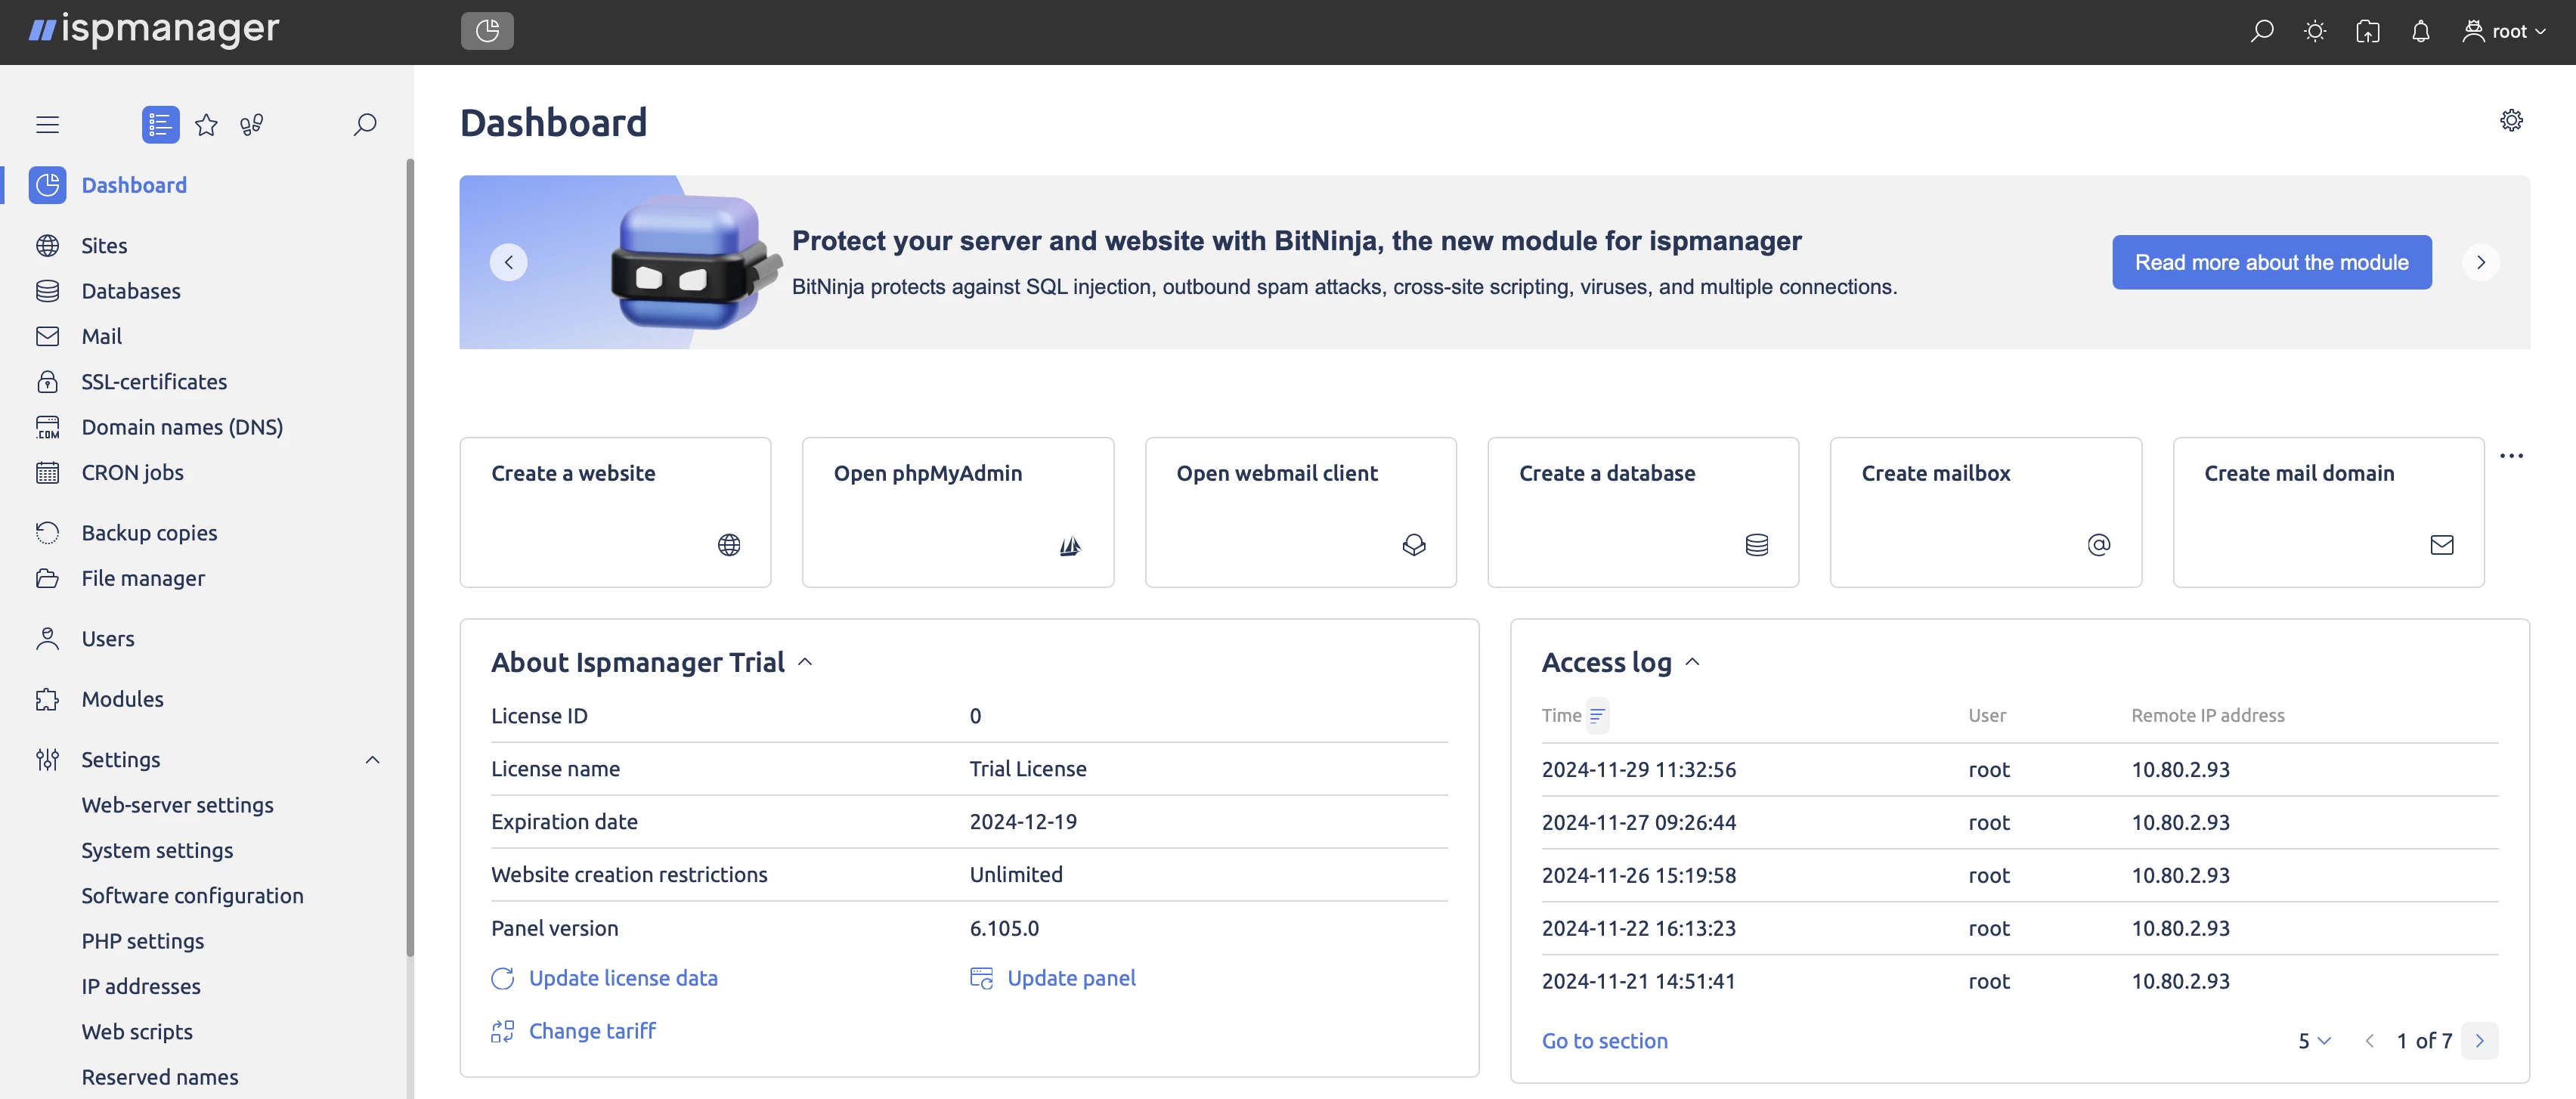Click Update panel link

(1053, 978)
